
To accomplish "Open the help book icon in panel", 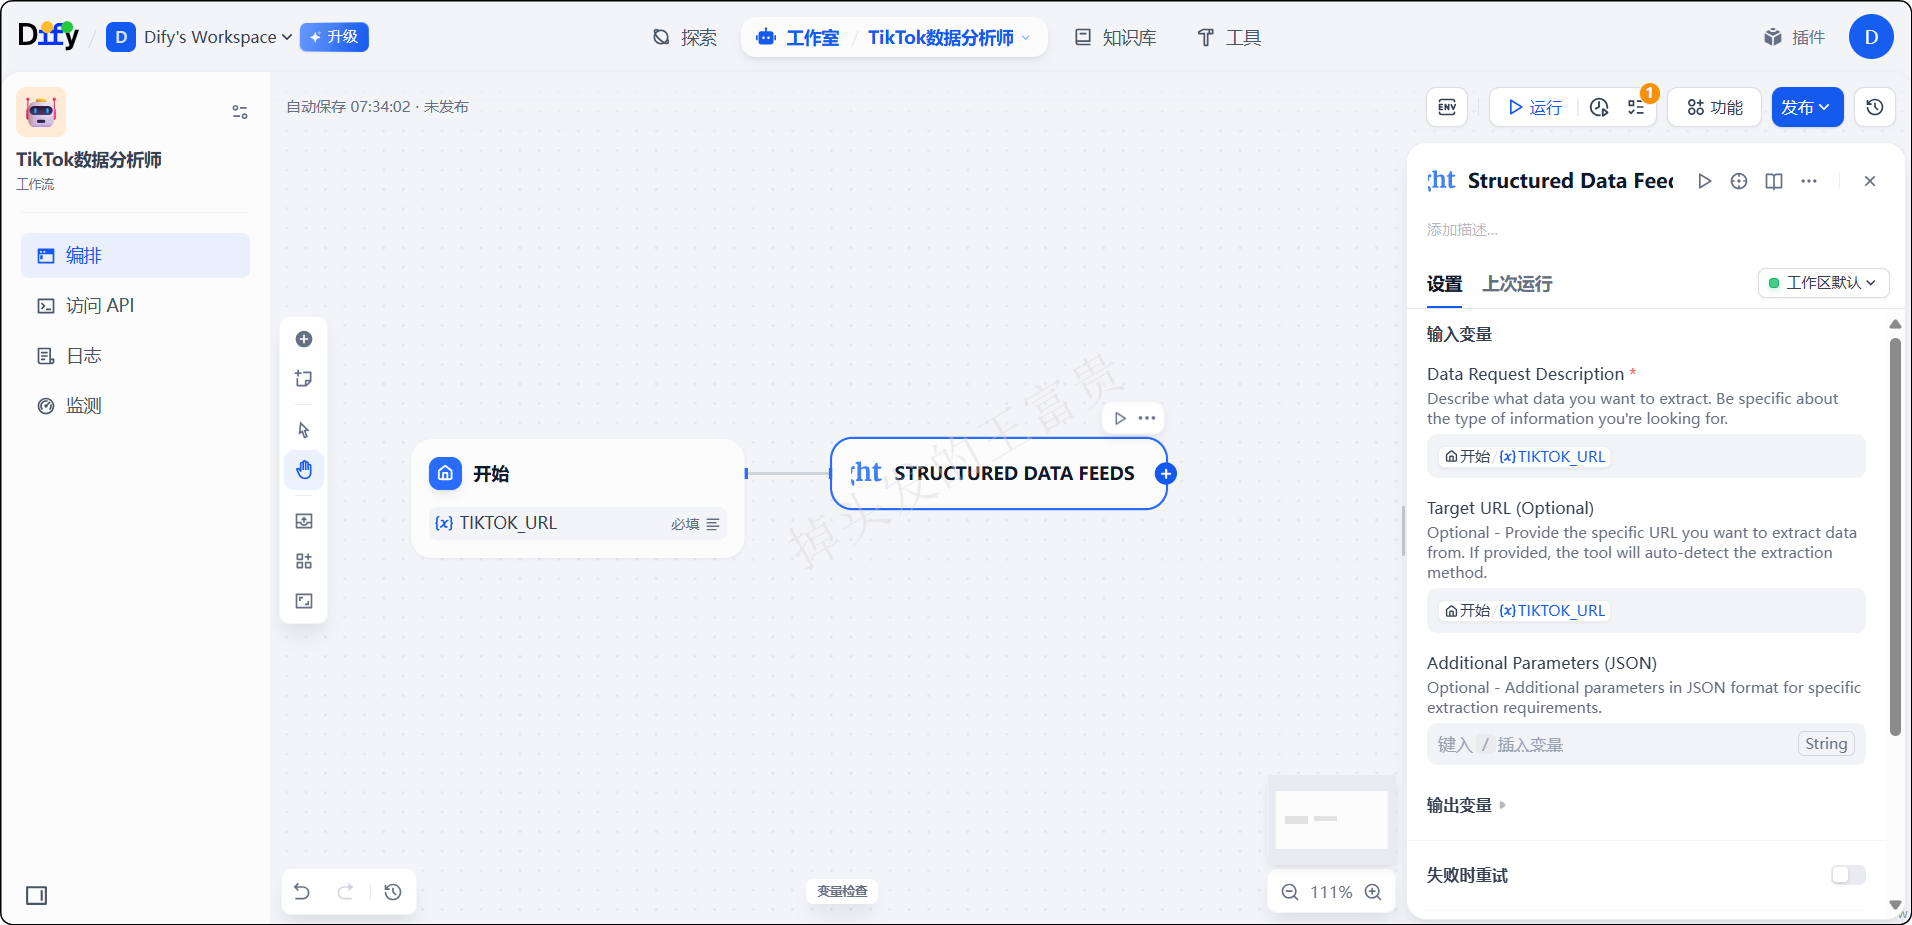I will pos(1774,181).
